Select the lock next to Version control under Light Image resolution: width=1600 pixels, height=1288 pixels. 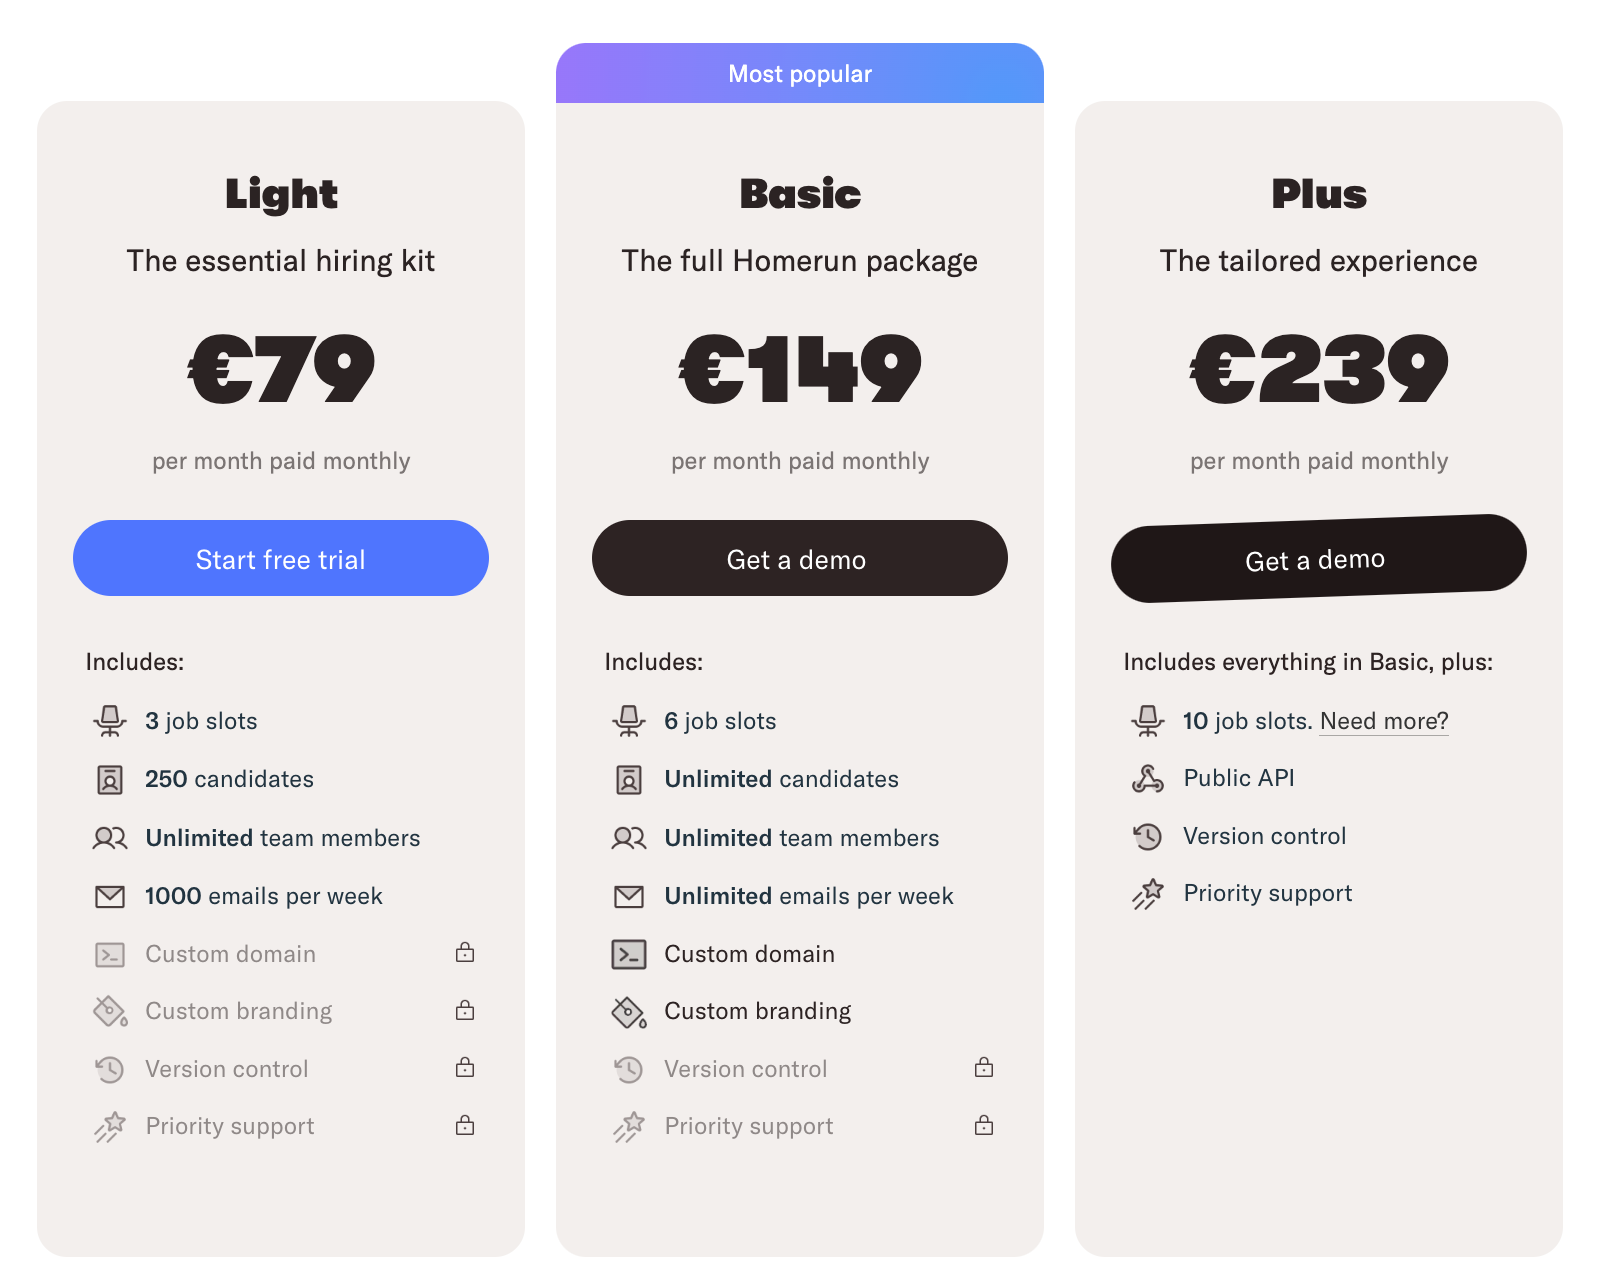464,1068
